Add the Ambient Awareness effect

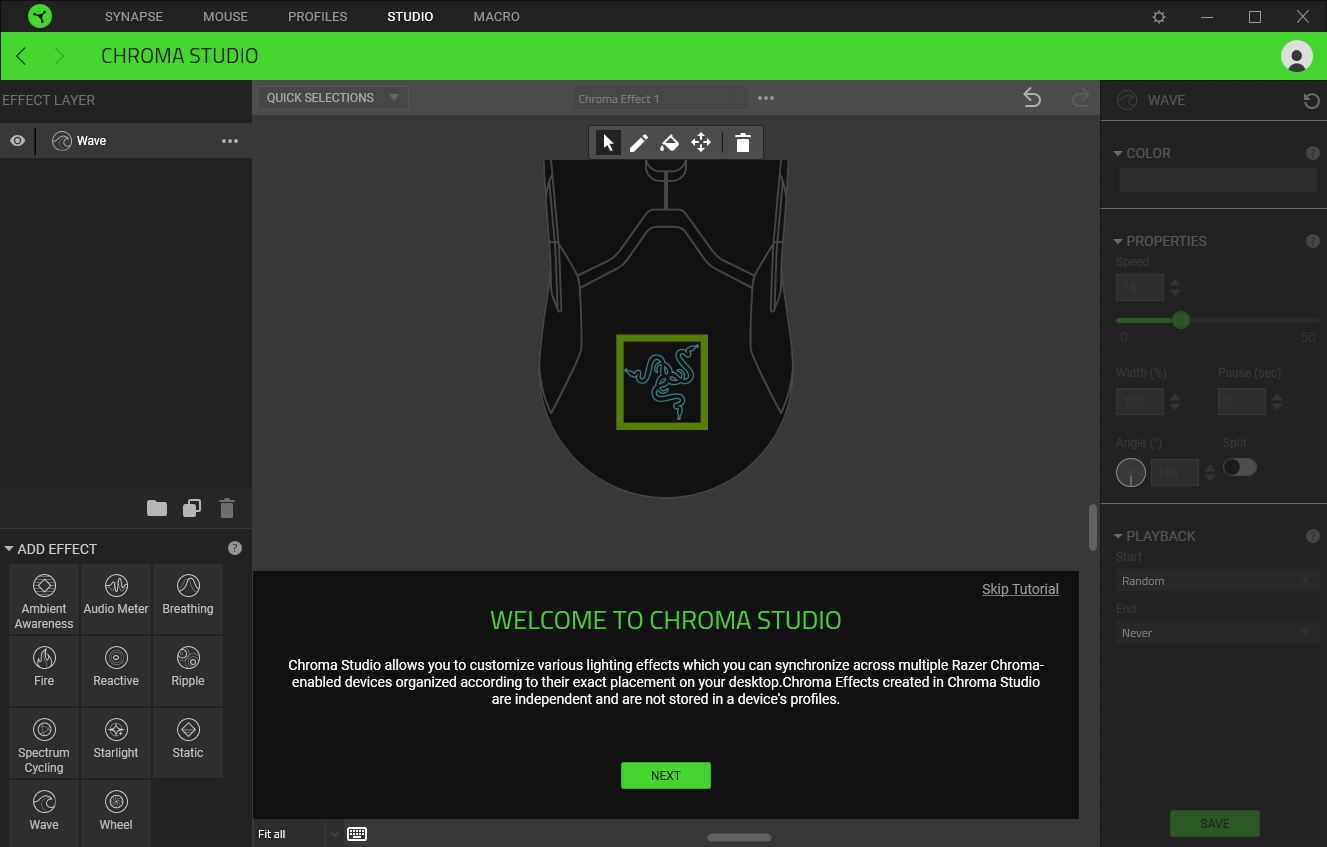point(44,599)
